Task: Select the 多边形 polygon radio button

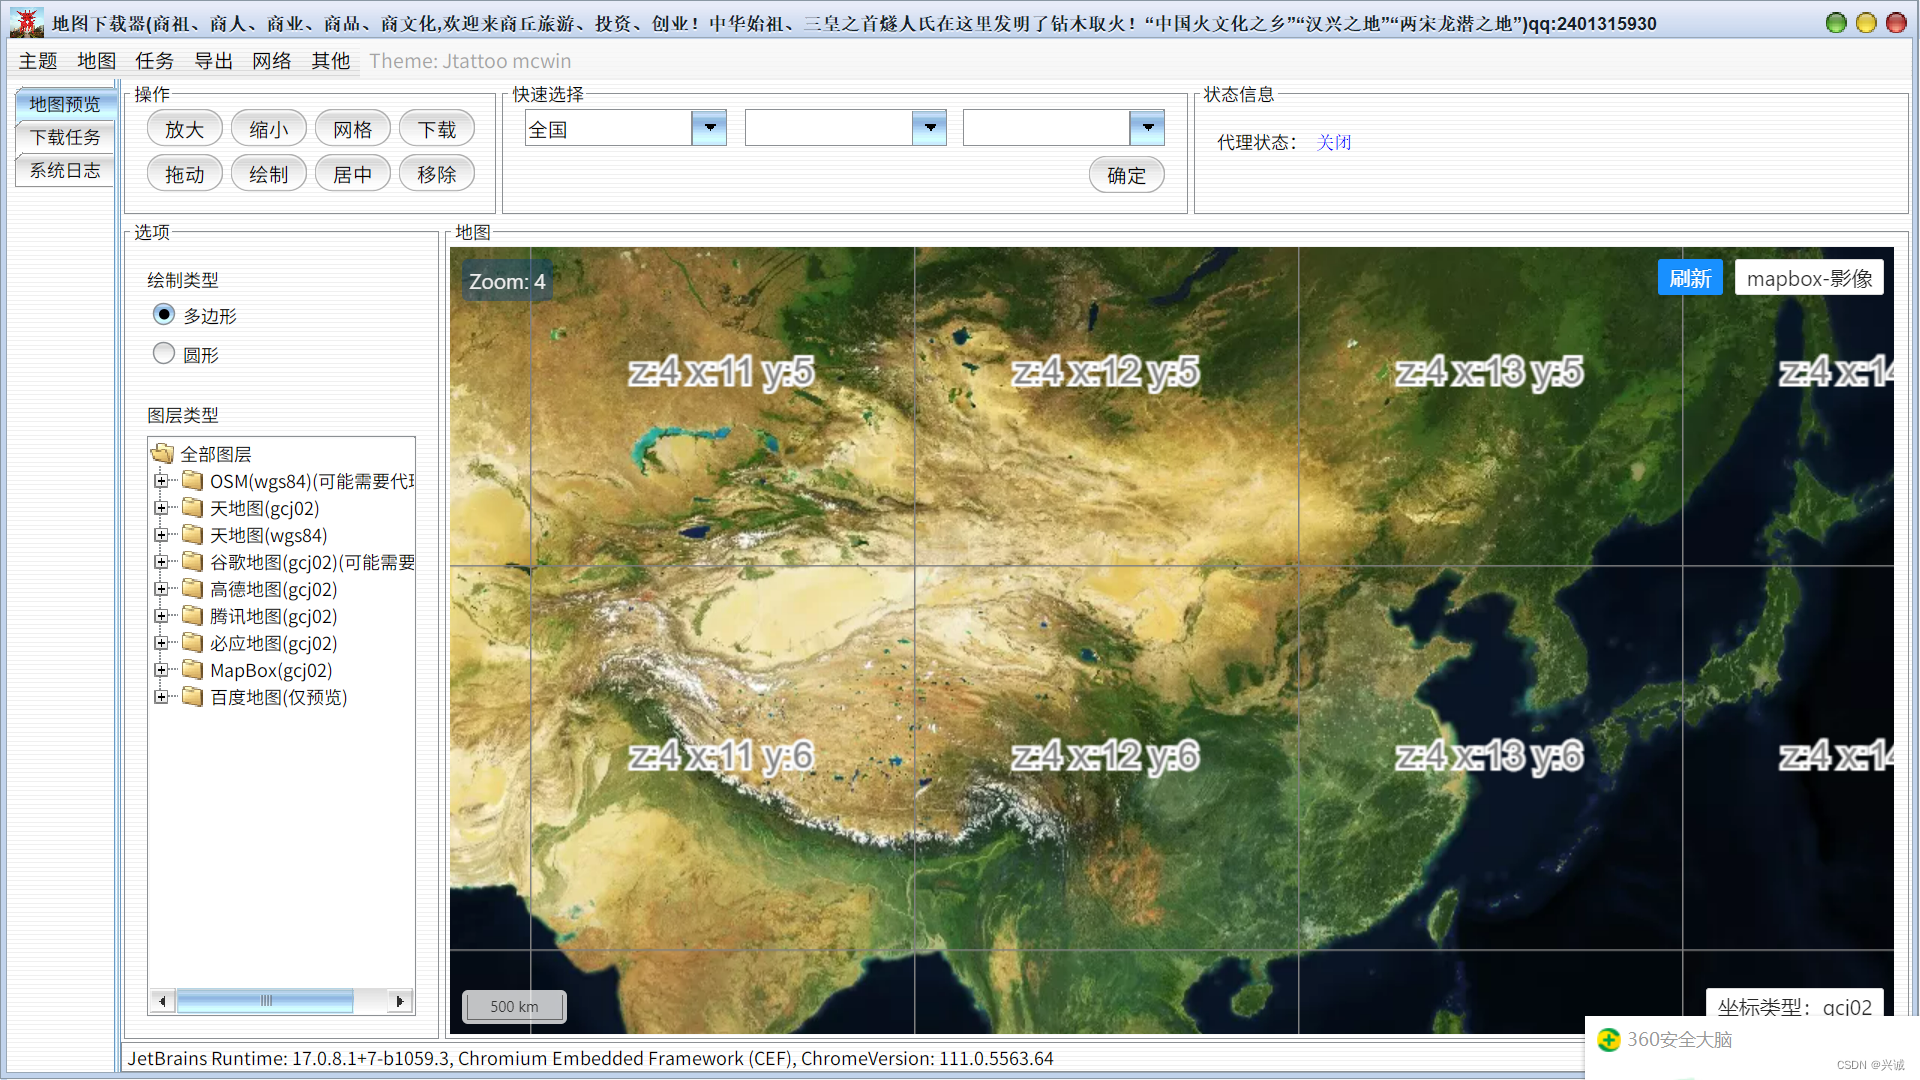Action: pyautogui.click(x=164, y=315)
